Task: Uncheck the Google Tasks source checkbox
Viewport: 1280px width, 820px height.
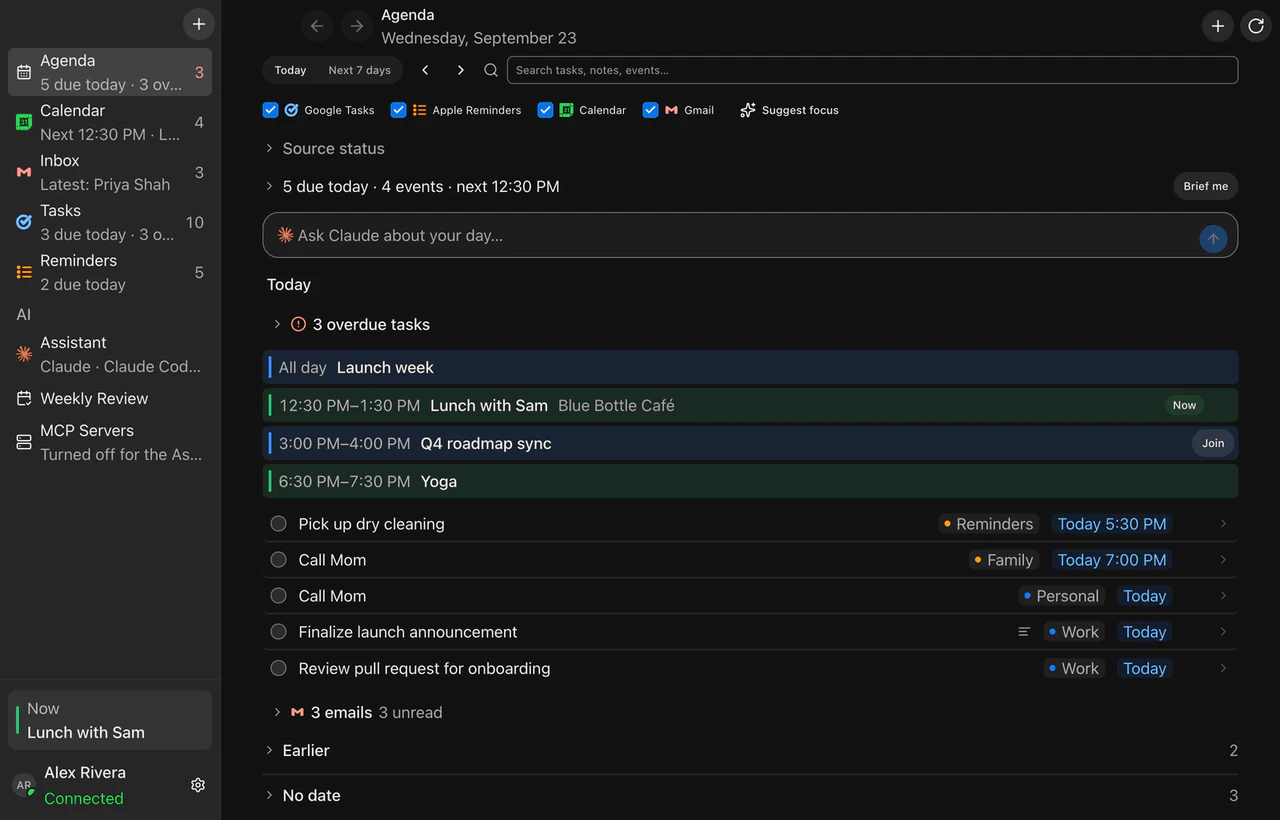Action: click(x=270, y=110)
